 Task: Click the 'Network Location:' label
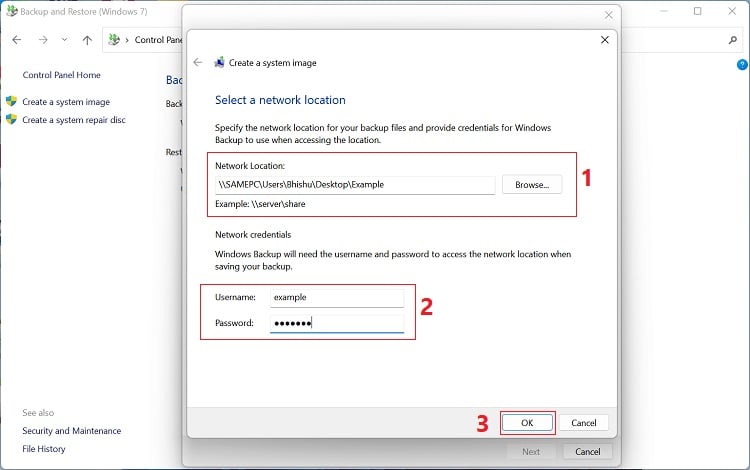pyautogui.click(x=250, y=166)
